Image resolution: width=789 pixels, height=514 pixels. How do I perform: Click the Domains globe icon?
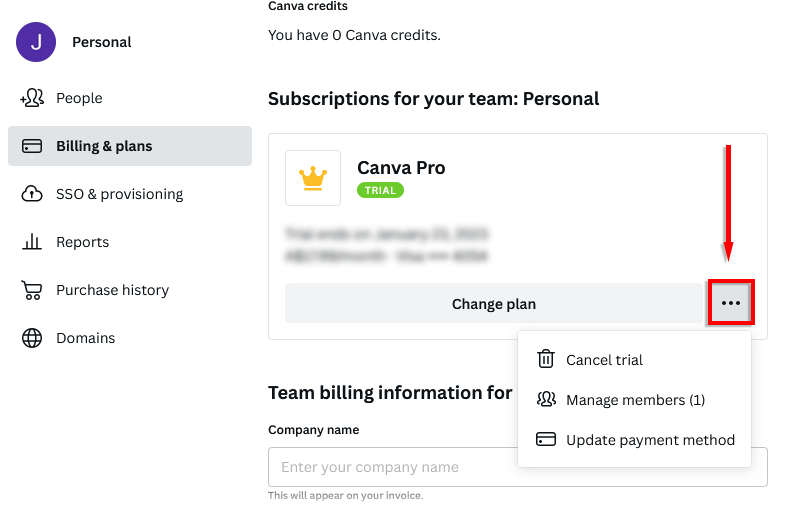(x=32, y=338)
